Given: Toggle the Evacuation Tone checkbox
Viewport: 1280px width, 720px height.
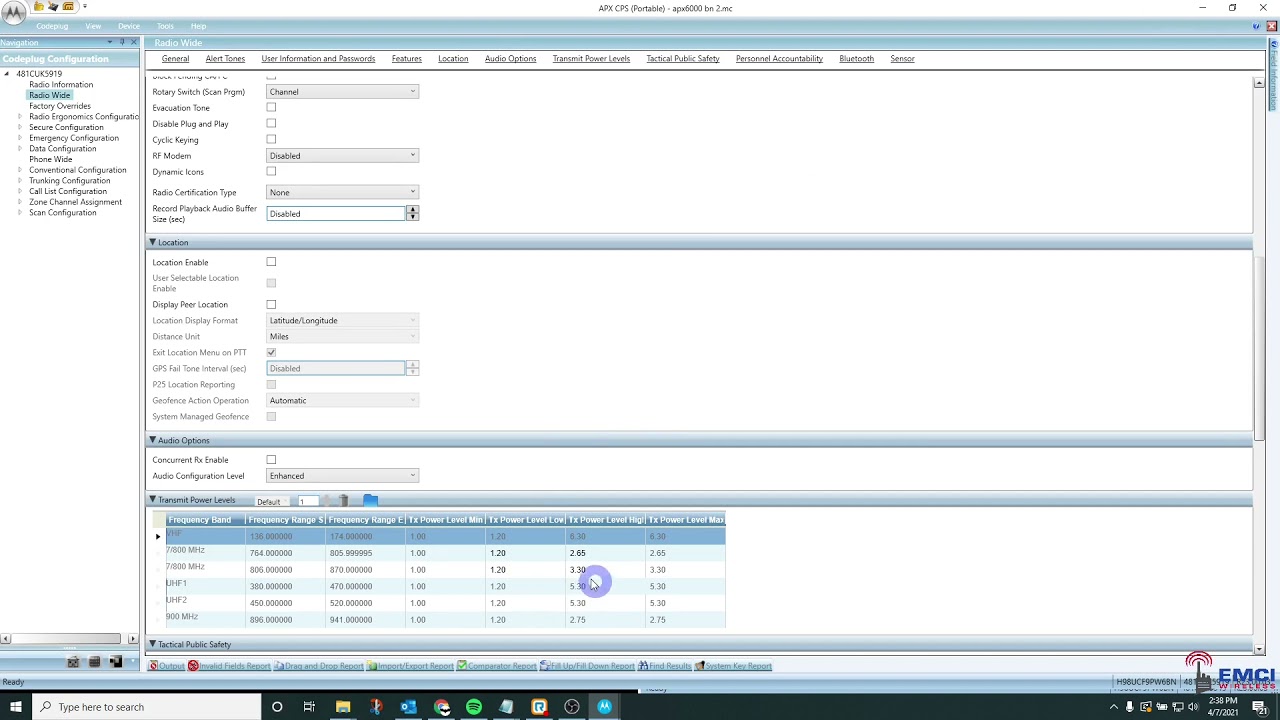Looking at the screenshot, I should [x=271, y=107].
